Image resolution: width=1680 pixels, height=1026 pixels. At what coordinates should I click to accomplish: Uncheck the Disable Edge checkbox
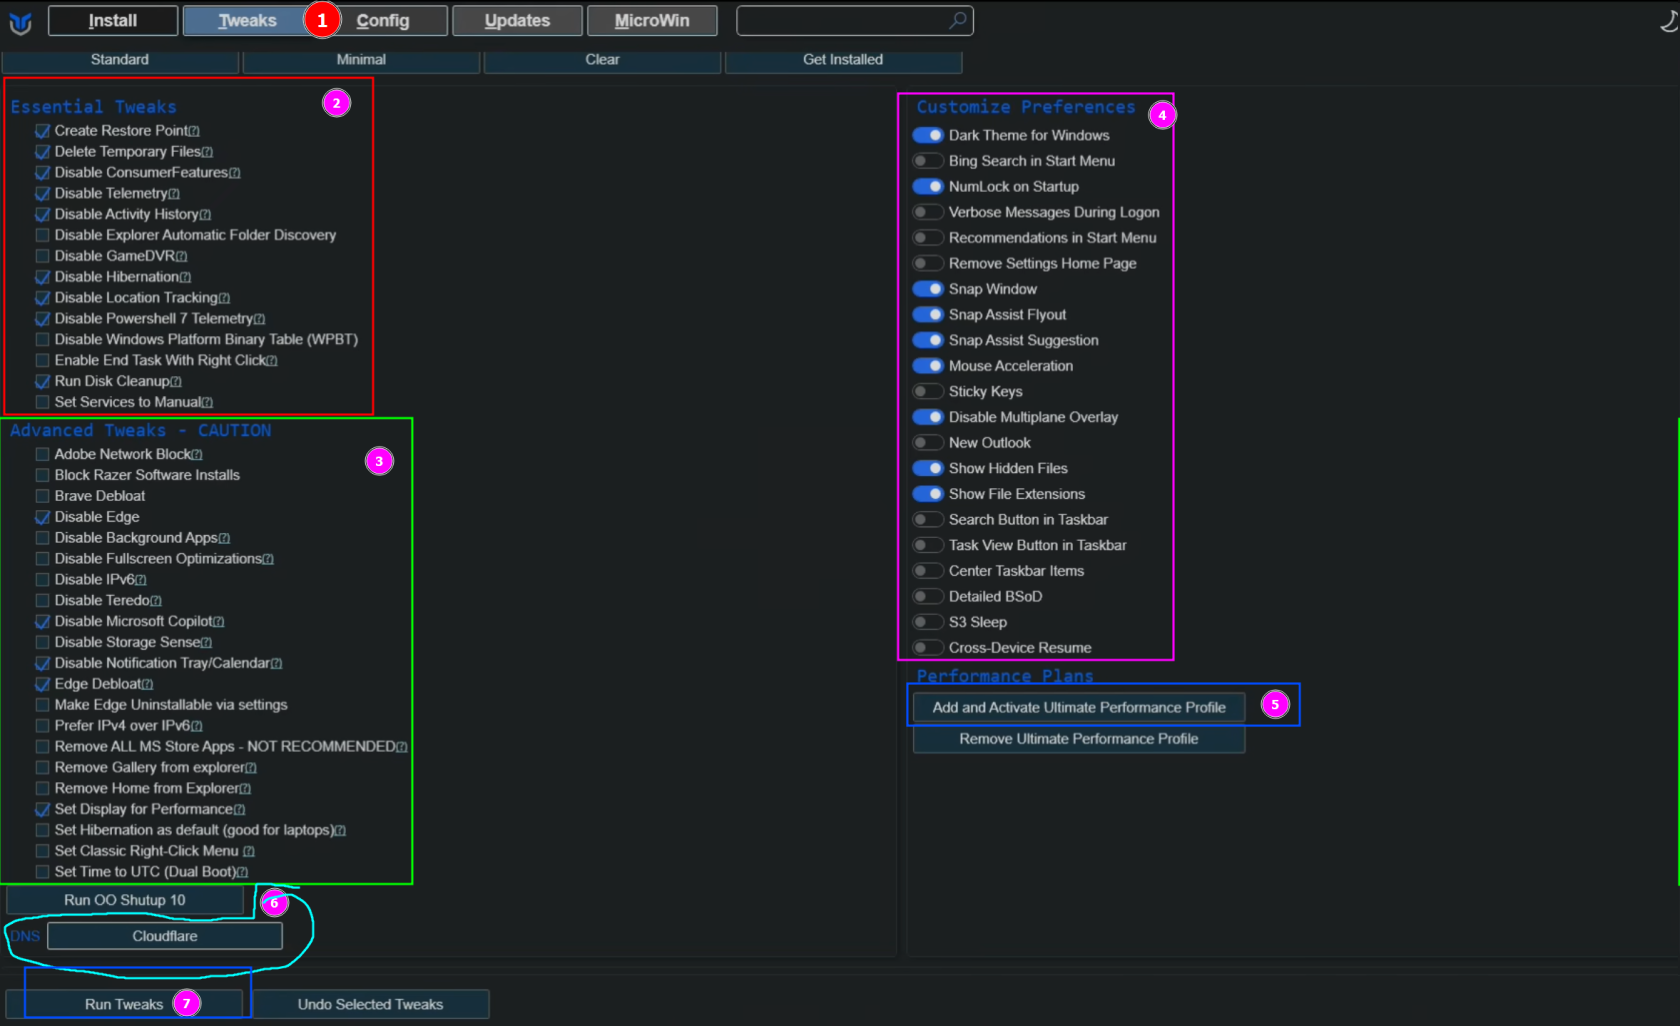click(x=42, y=517)
